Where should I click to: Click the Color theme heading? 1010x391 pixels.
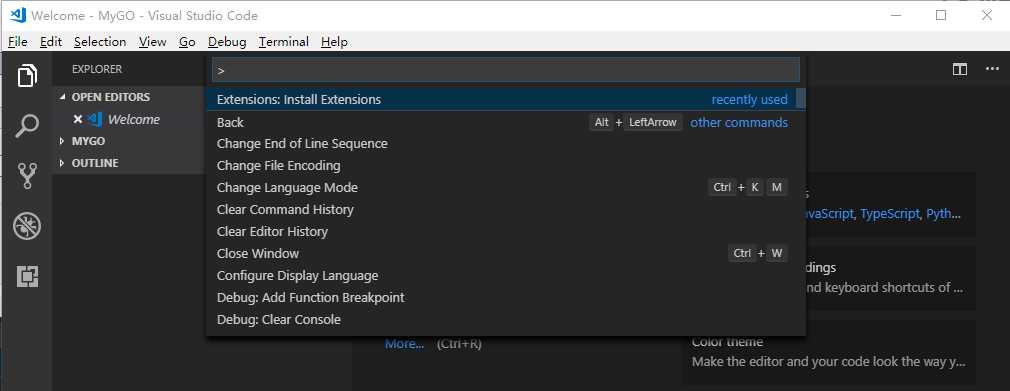tap(727, 342)
